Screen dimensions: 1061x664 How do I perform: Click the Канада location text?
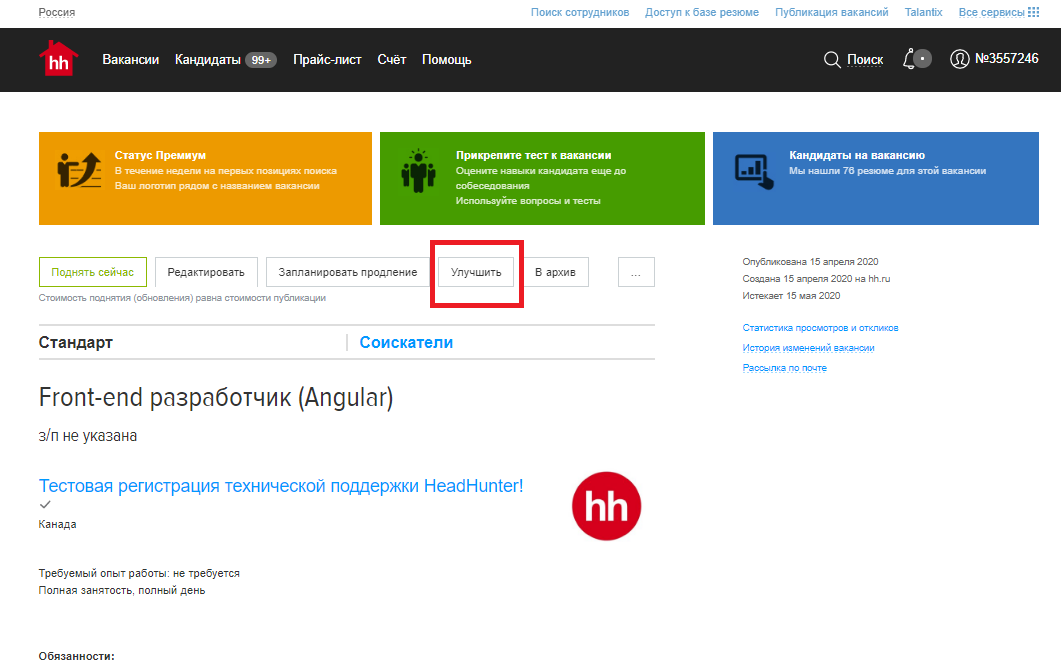point(58,525)
